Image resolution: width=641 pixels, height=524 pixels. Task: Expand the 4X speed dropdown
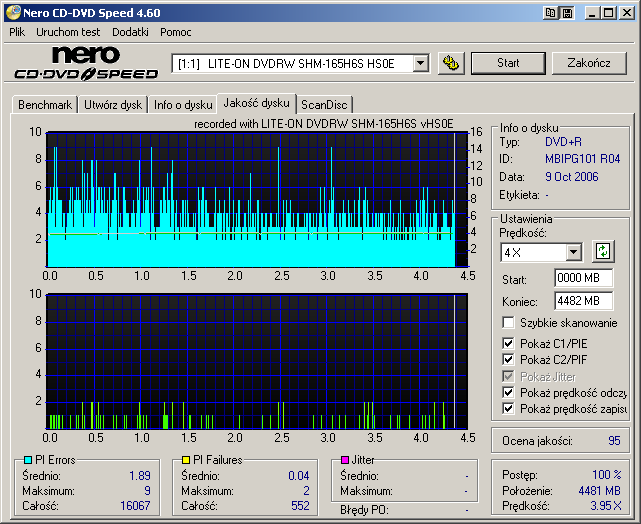pos(573,252)
